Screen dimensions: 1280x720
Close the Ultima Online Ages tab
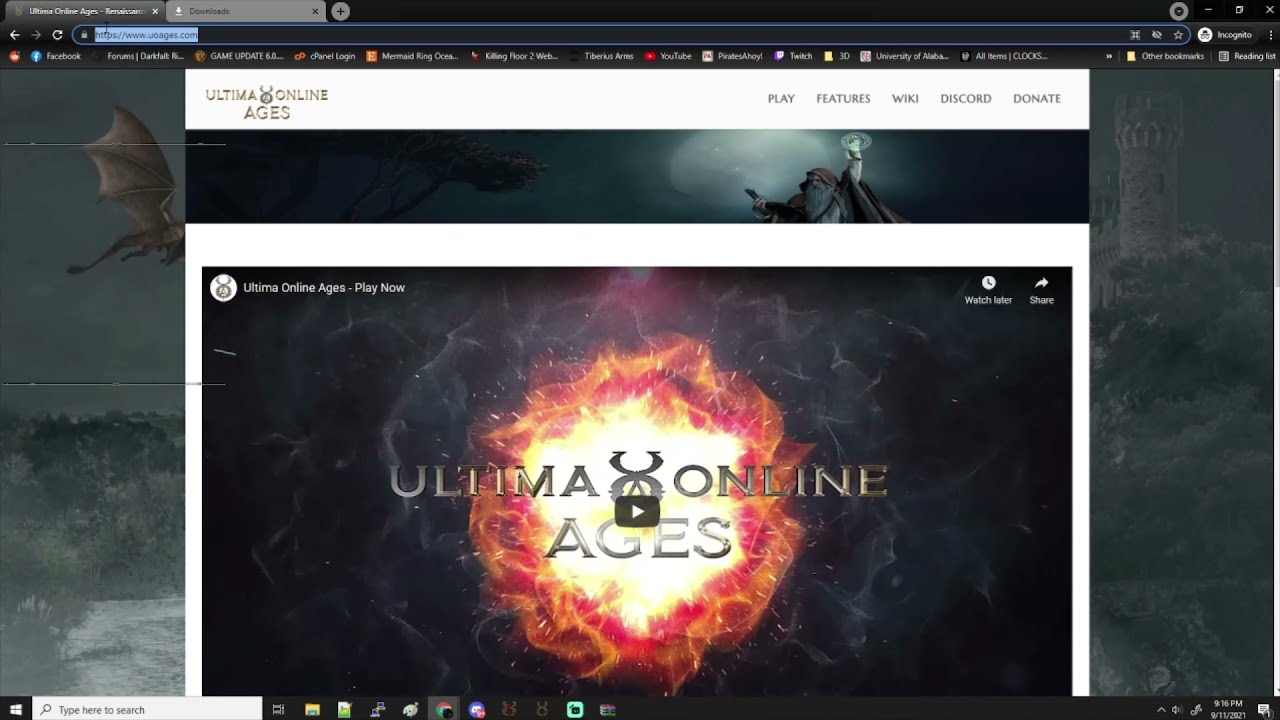click(155, 11)
